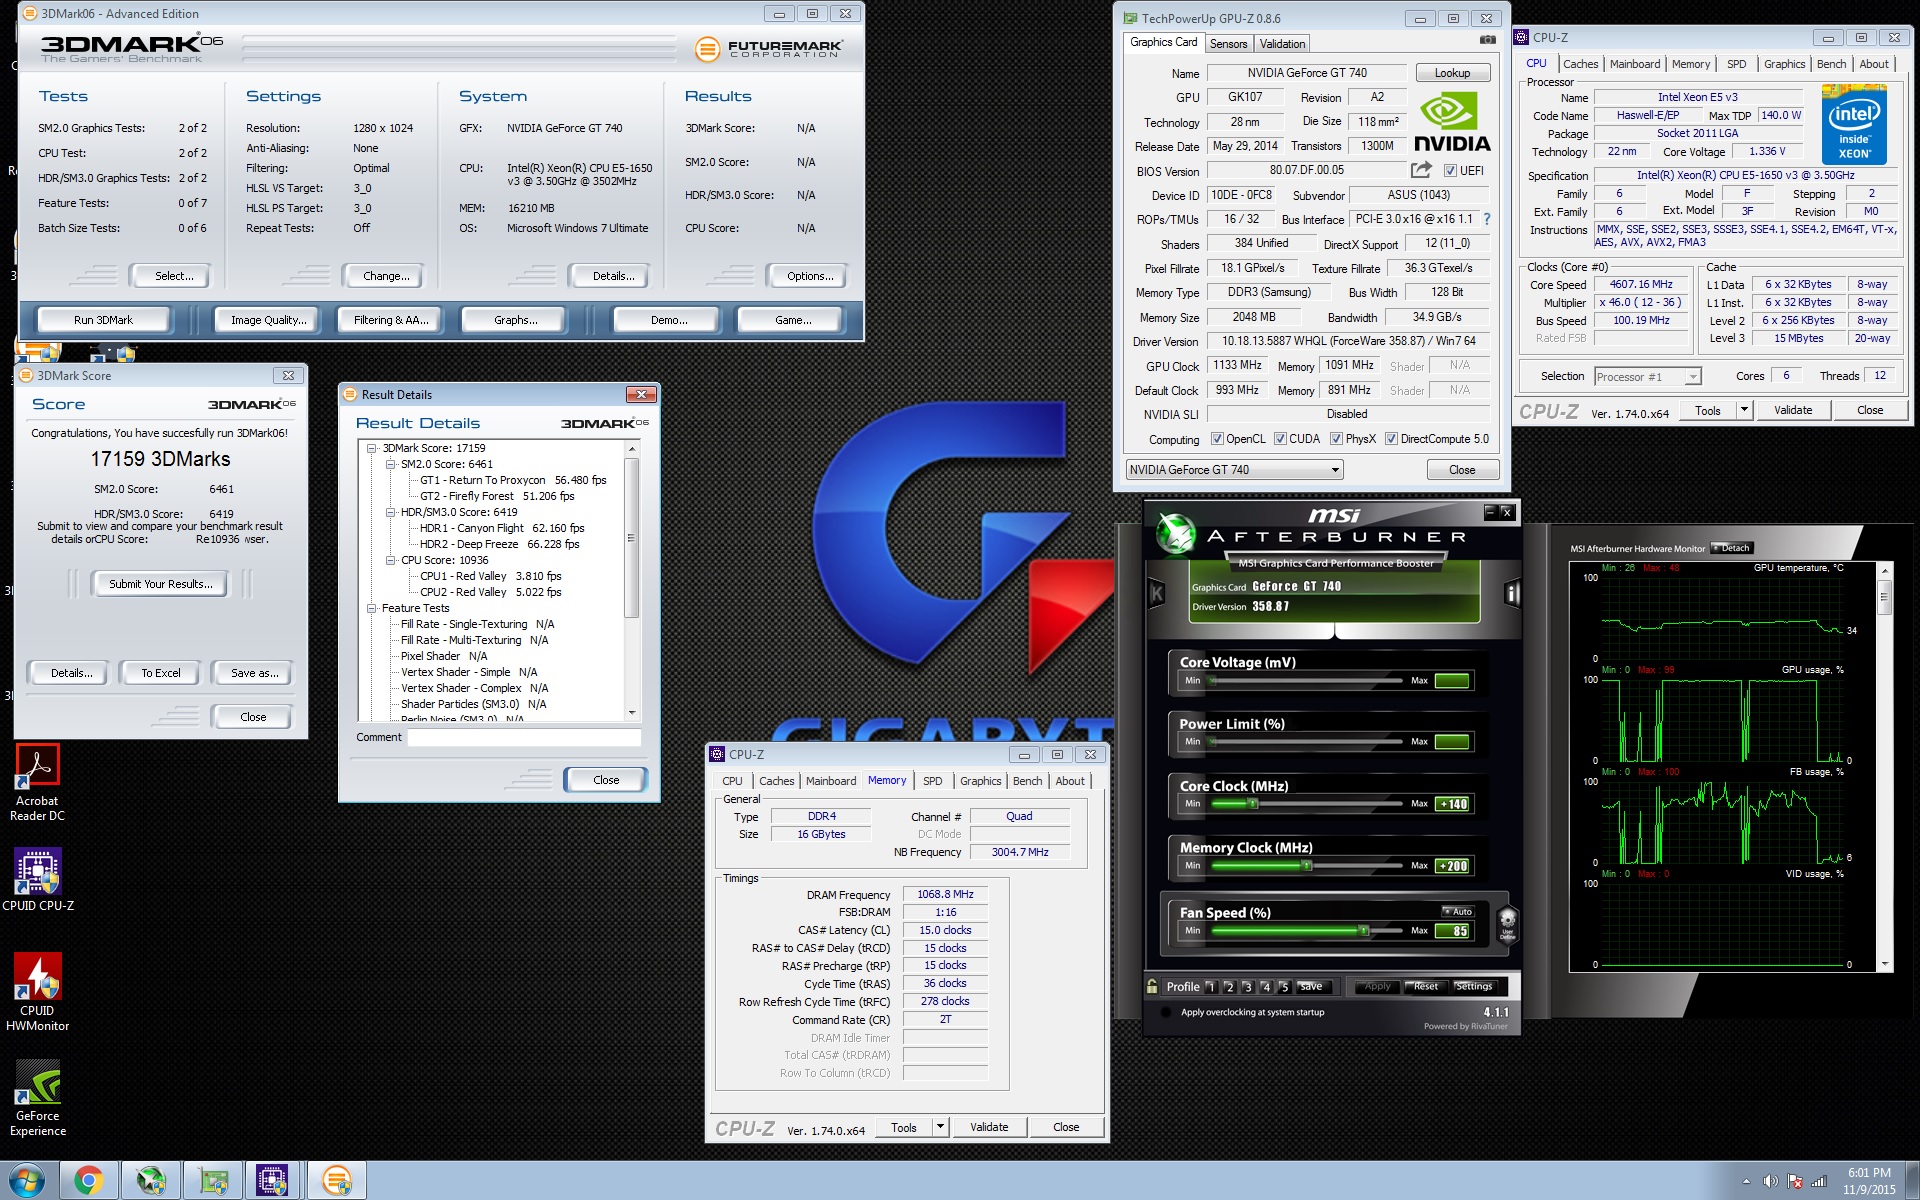Open Mainboard tab in CPU-Z CPU window

click(x=1635, y=64)
